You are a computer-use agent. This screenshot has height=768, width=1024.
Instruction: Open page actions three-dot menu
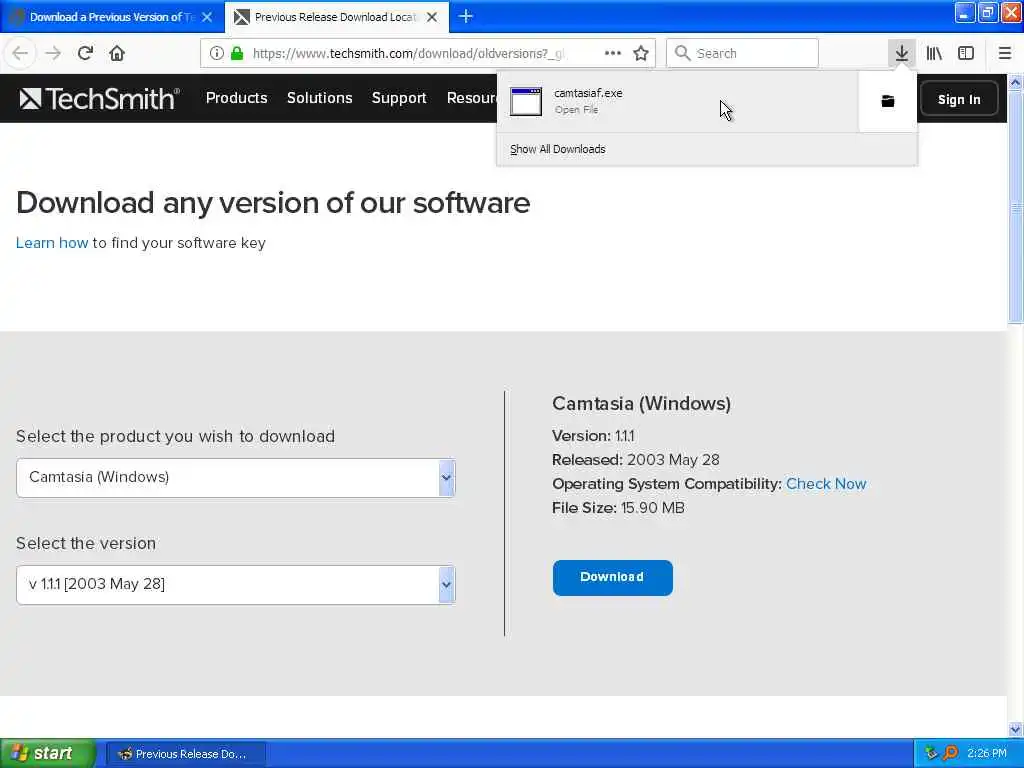click(x=613, y=53)
